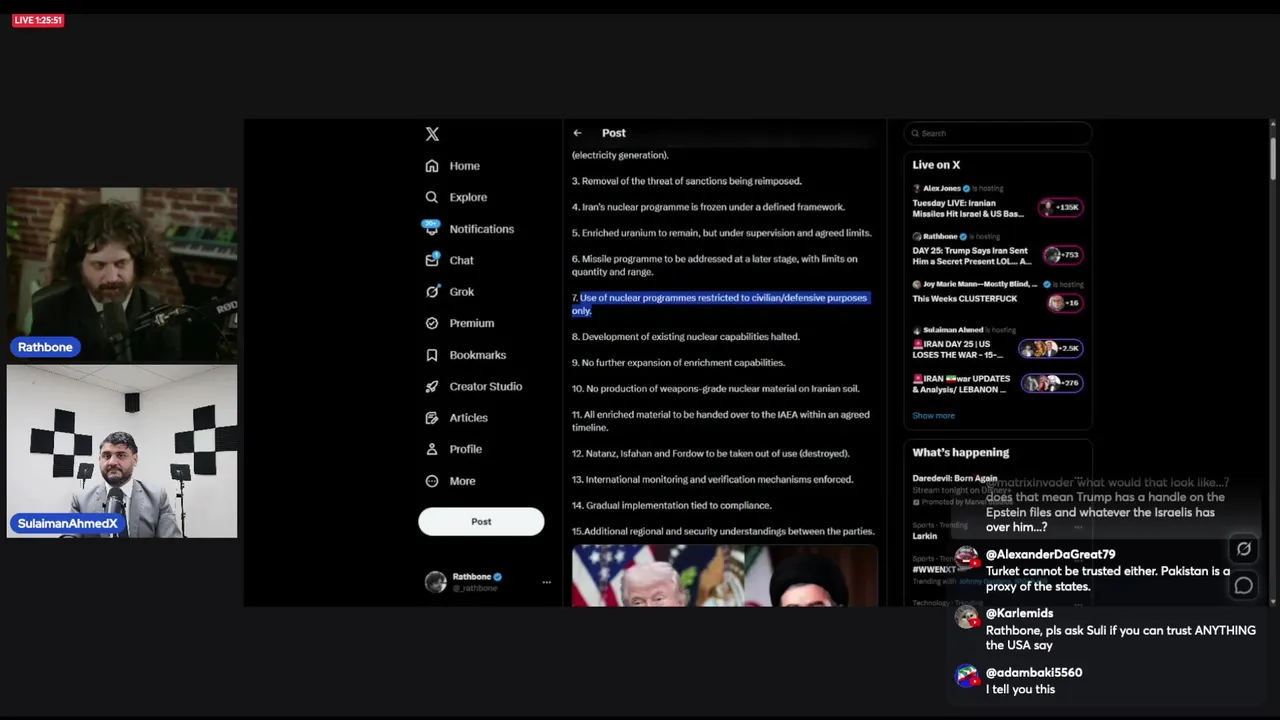Screen dimensions: 1280x720
Task: Click the Profile person icon
Action: tap(432, 449)
